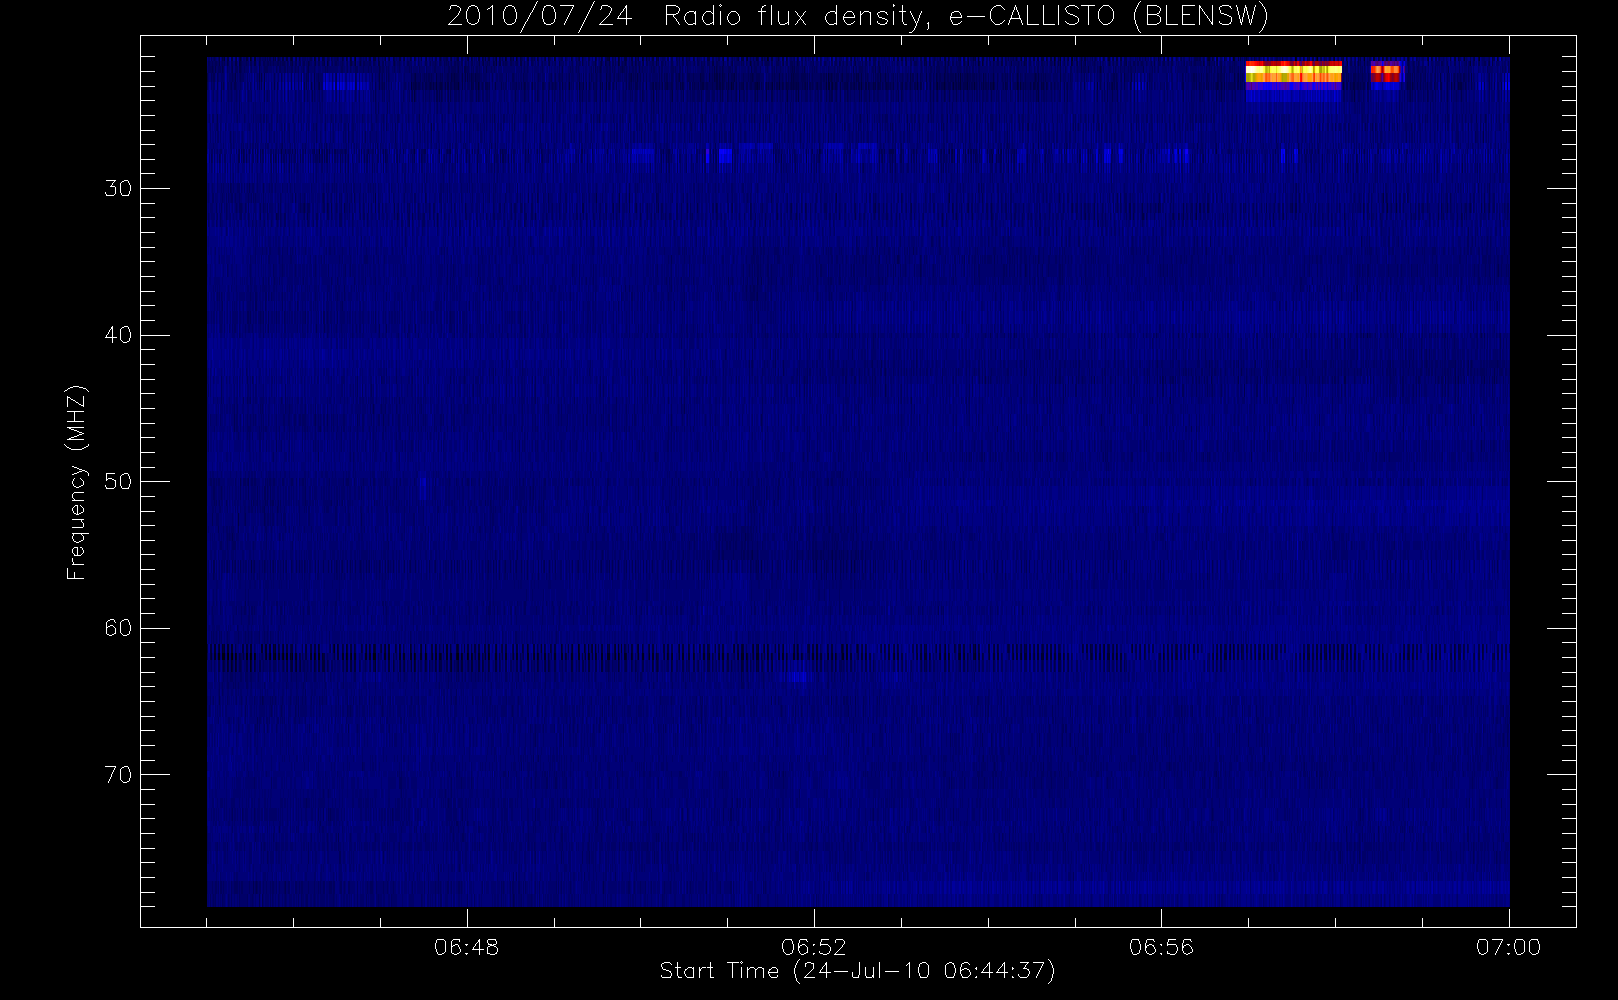Click the plot title '2010/07/24 Radio flux density'
Image resolution: width=1618 pixels, height=1000 pixels.
(857, 16)
